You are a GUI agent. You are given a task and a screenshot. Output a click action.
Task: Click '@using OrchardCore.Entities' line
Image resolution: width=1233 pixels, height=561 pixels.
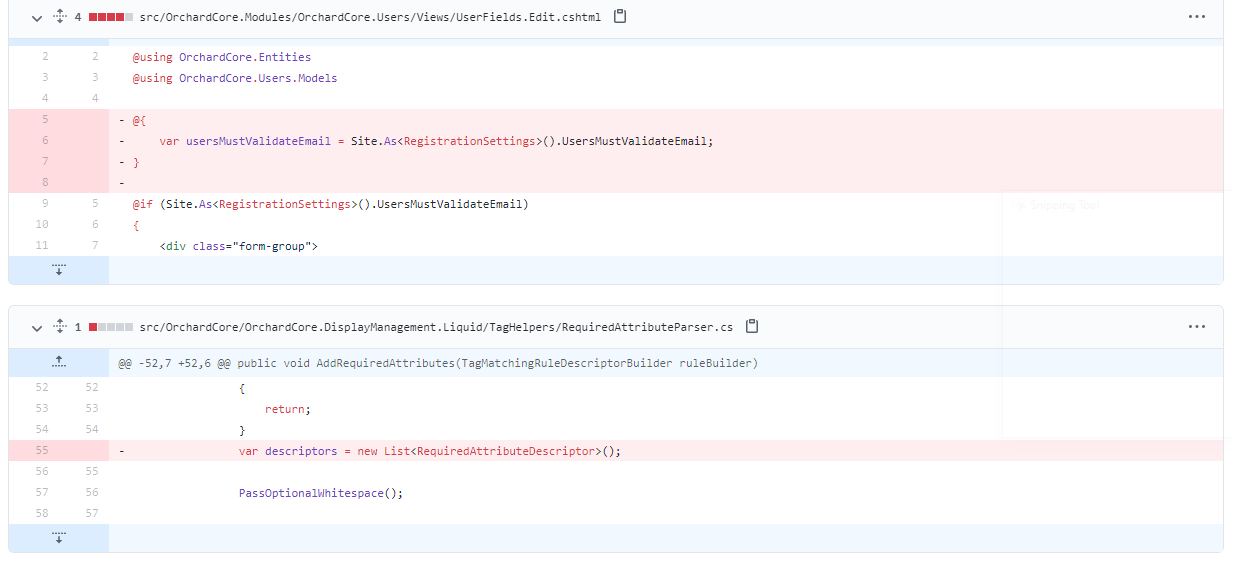coord(221,57)
